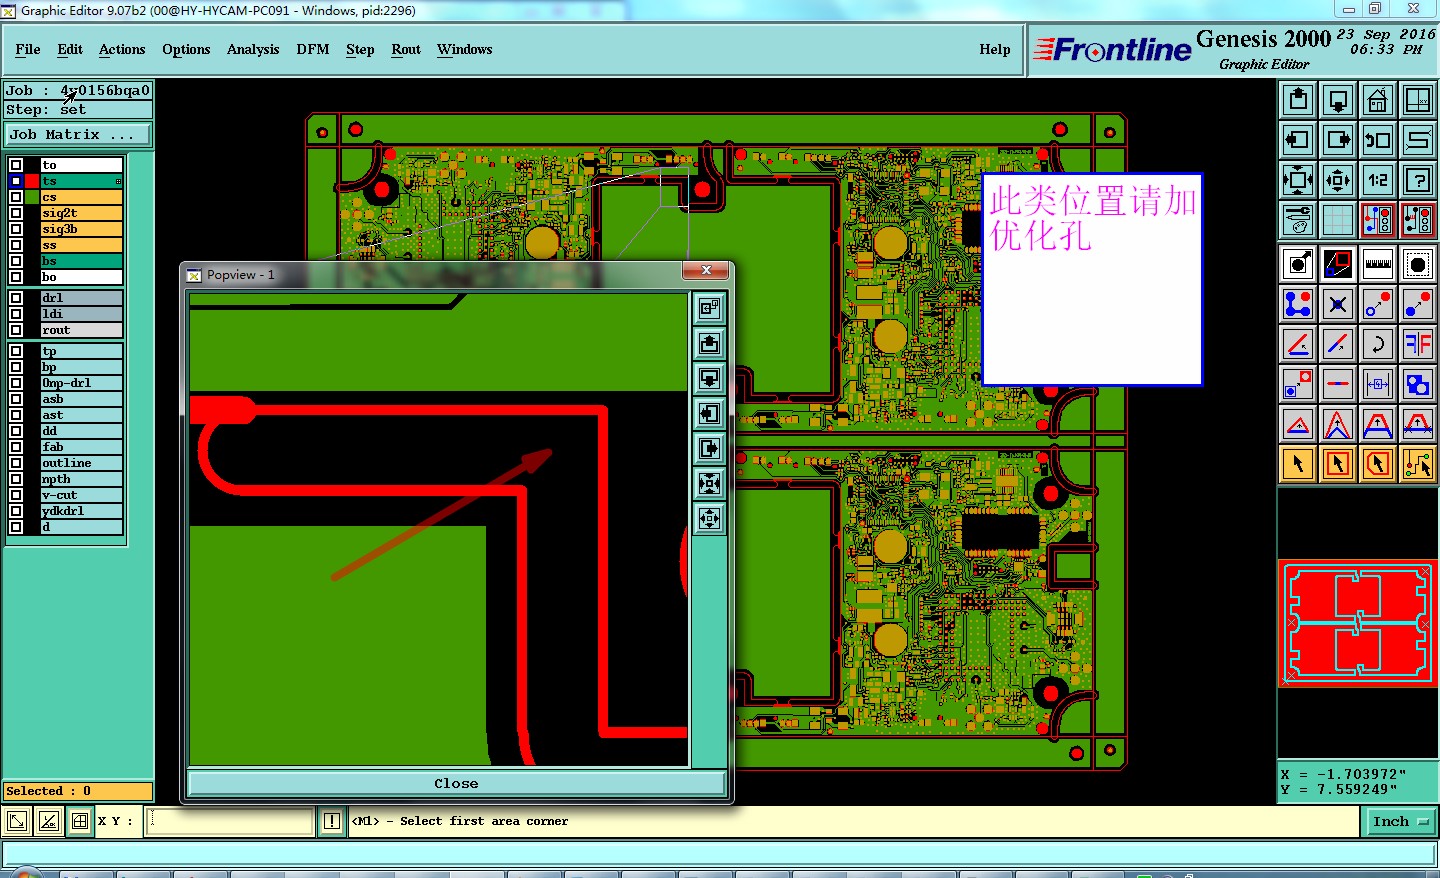Click the Home view icon
This screenshot has height=878, width=1440.
point(1378,100)
